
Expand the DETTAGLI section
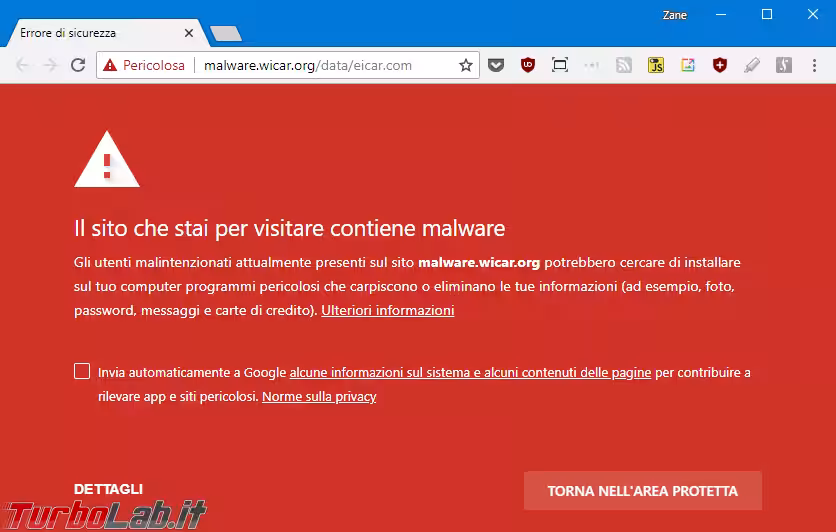(108, 489)
